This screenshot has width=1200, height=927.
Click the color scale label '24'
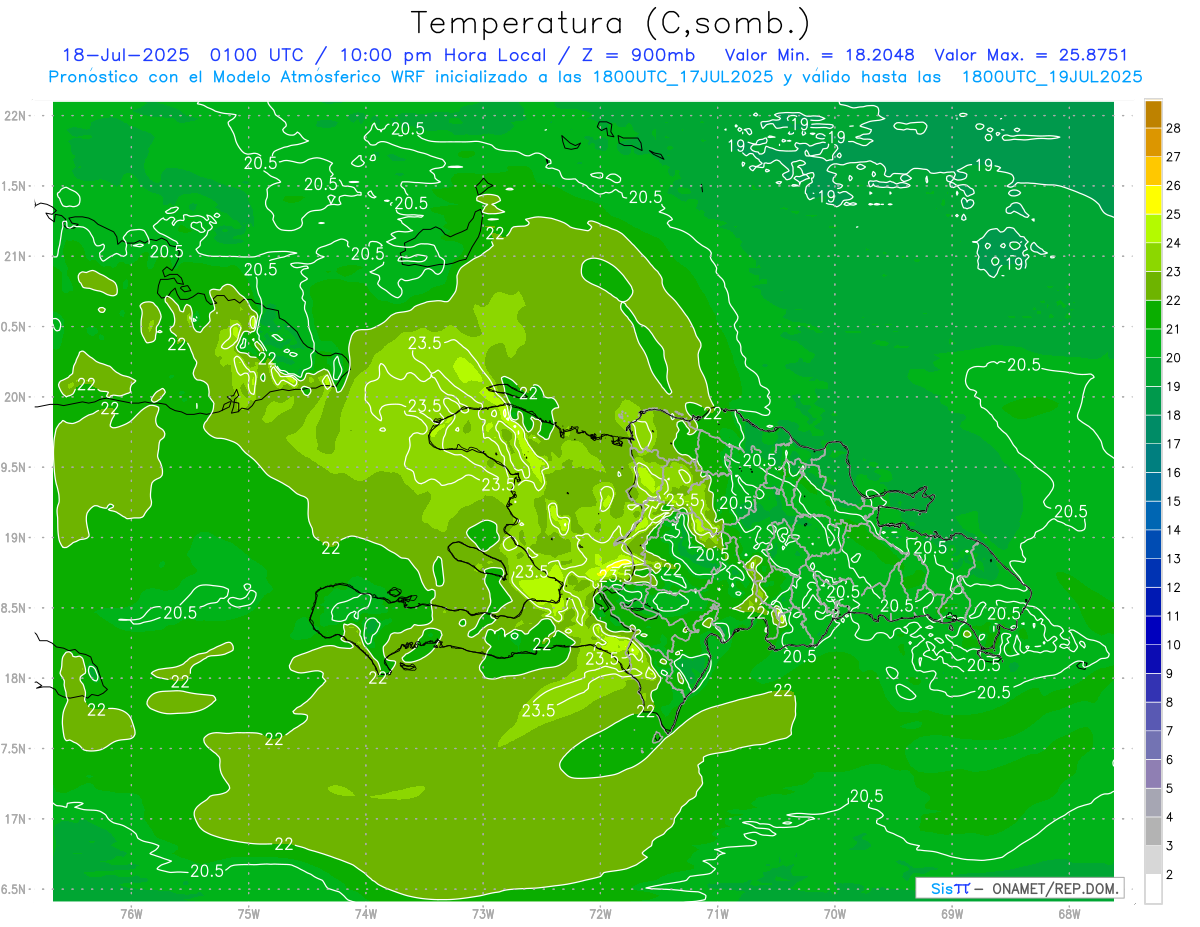click(x=1174, y=242)
